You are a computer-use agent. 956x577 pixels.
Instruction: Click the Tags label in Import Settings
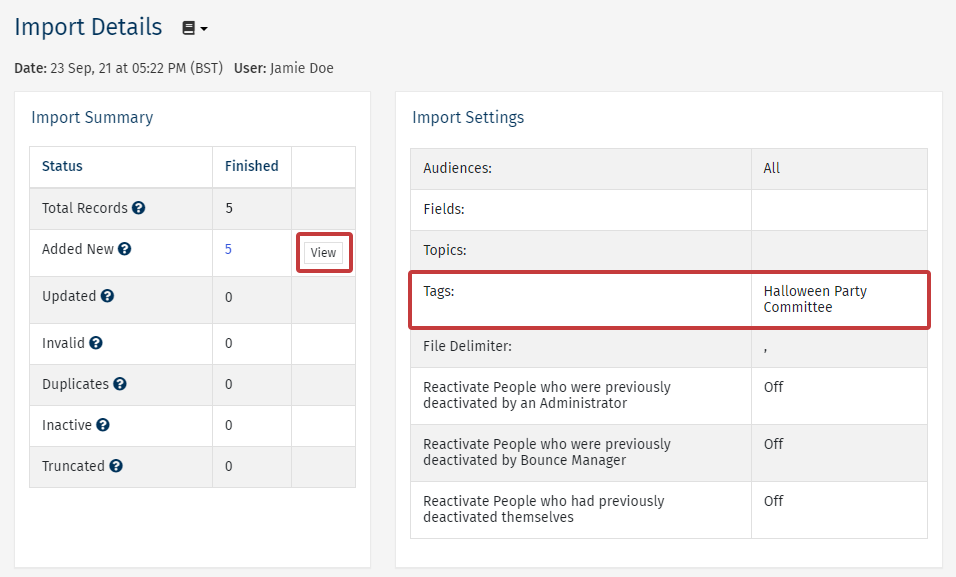(x=439, y=291)
